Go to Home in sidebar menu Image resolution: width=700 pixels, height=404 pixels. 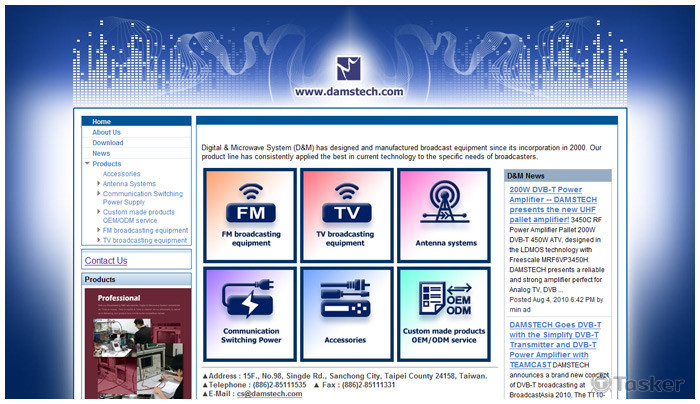[101, 121]
